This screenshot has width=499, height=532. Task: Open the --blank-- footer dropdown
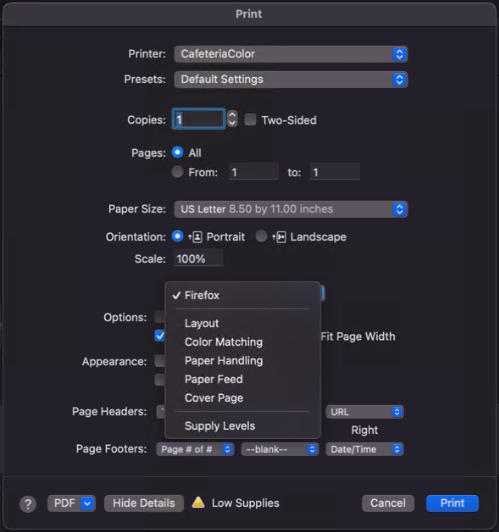coord(280,449)
